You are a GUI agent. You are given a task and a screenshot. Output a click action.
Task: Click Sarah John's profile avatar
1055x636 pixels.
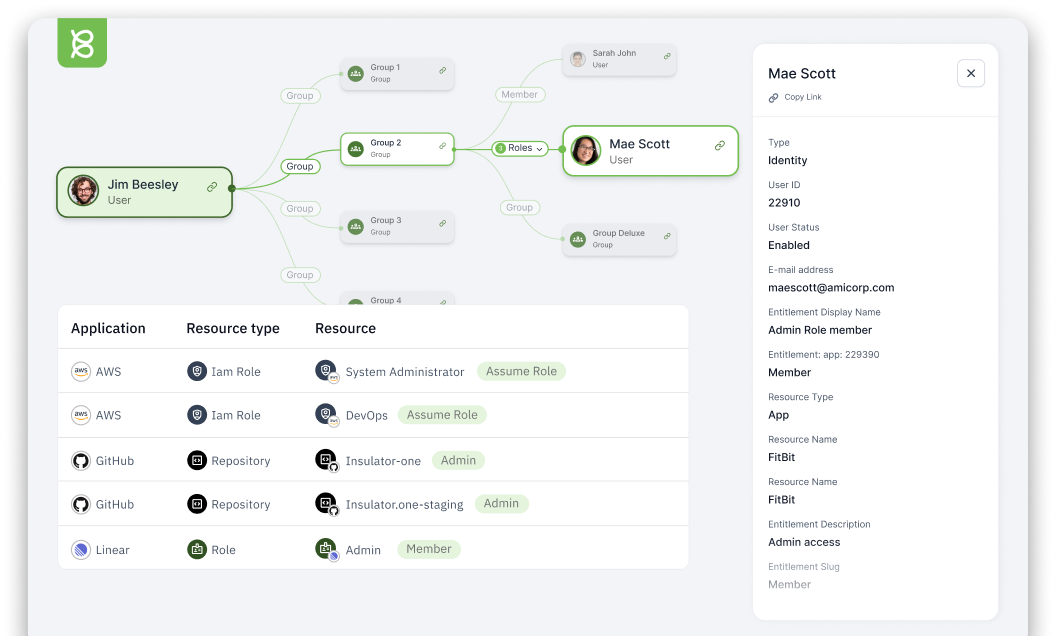point(577,59)
